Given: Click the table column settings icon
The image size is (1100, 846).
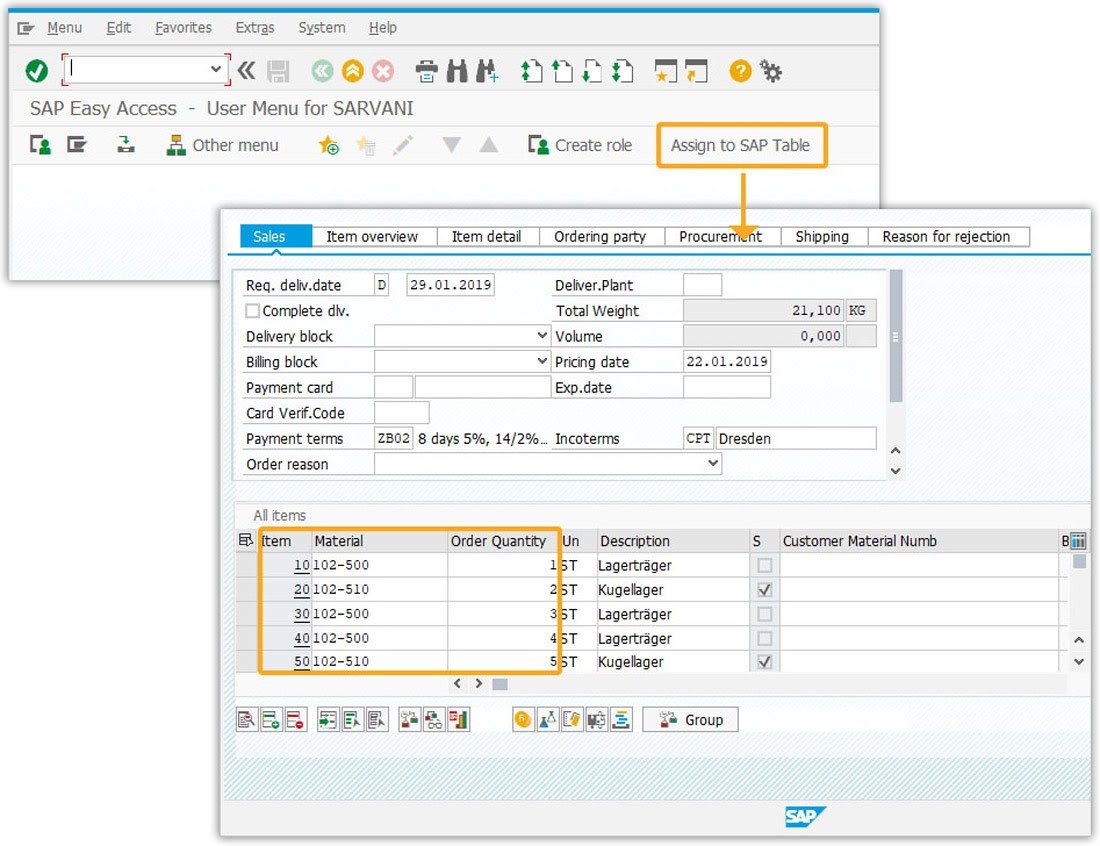Looking at the screenshot, I should [x=1078, y=540].
